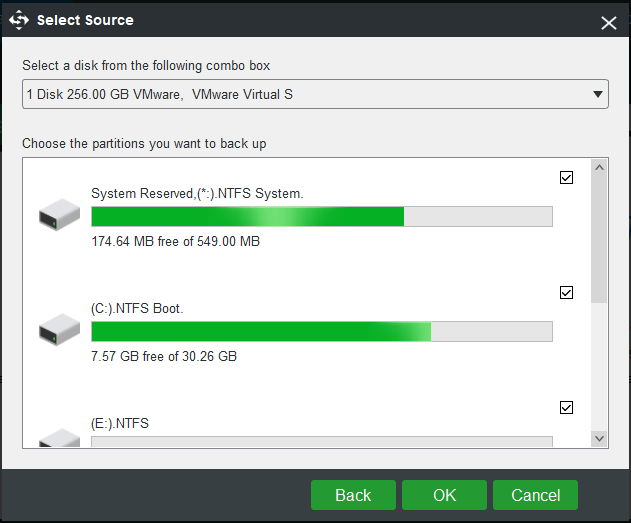
Task: Close the Select Source window
Action: tap(609, 23)
